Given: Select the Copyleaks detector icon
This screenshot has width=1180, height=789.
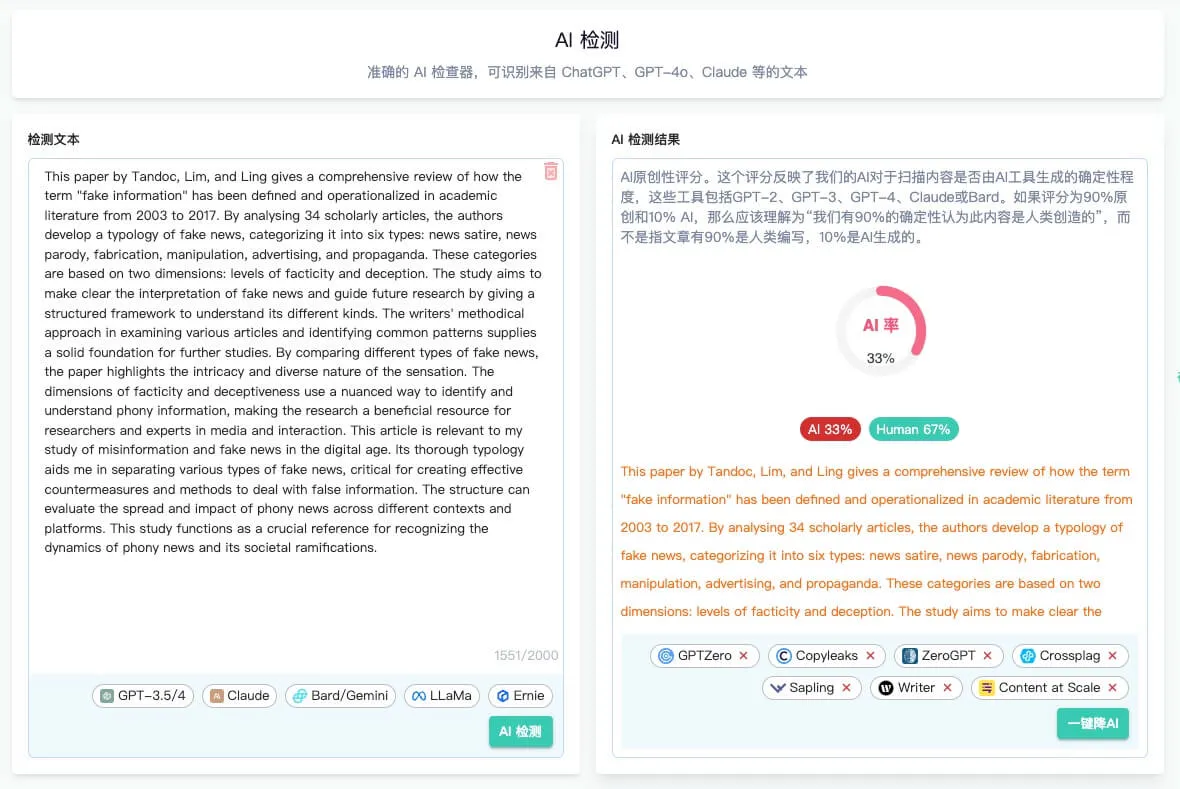Looking at the screenshot, I should click(x=783, y=655).
